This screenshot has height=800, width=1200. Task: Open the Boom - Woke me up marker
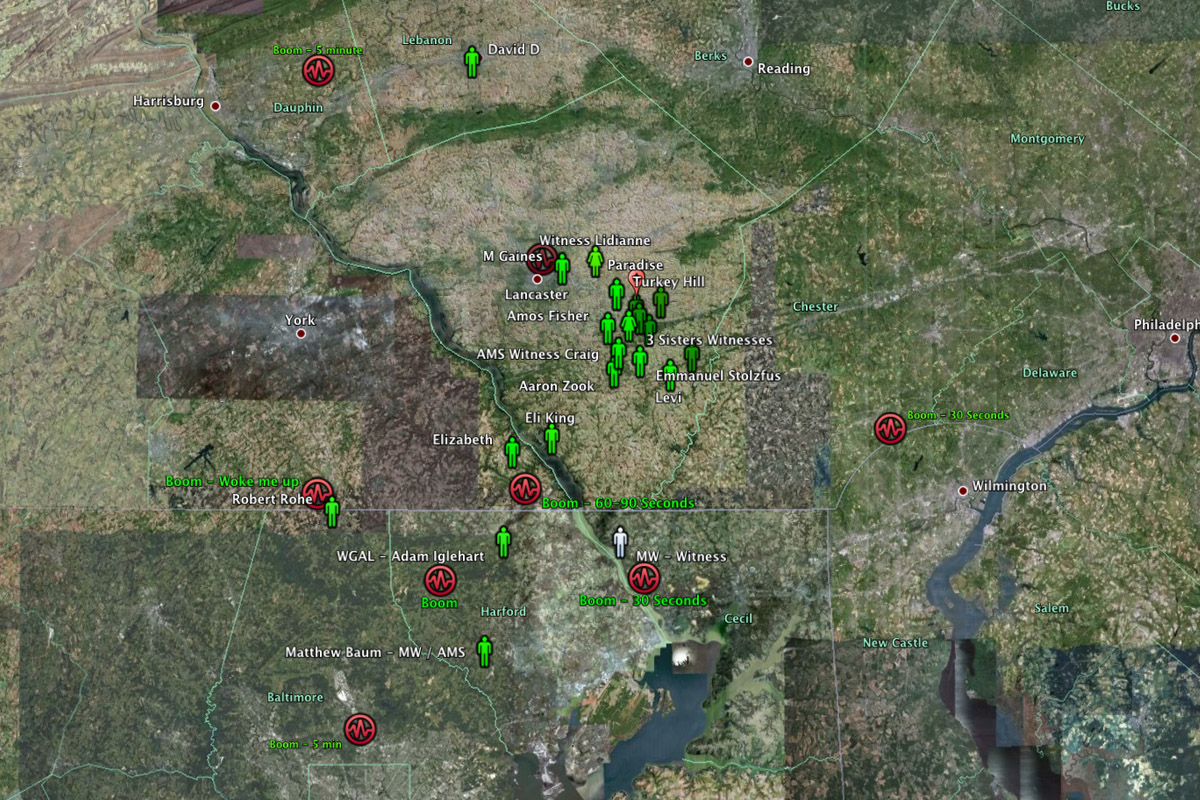[x=318, y=492]
